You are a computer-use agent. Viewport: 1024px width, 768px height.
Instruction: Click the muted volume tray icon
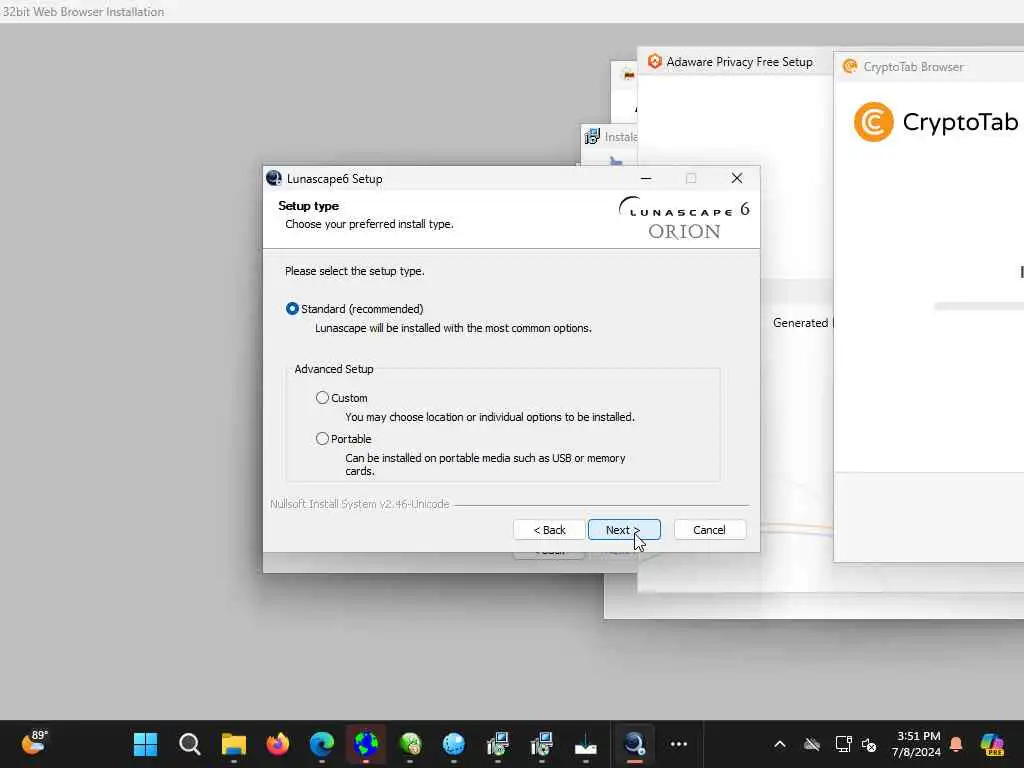(x=869, y=744)
